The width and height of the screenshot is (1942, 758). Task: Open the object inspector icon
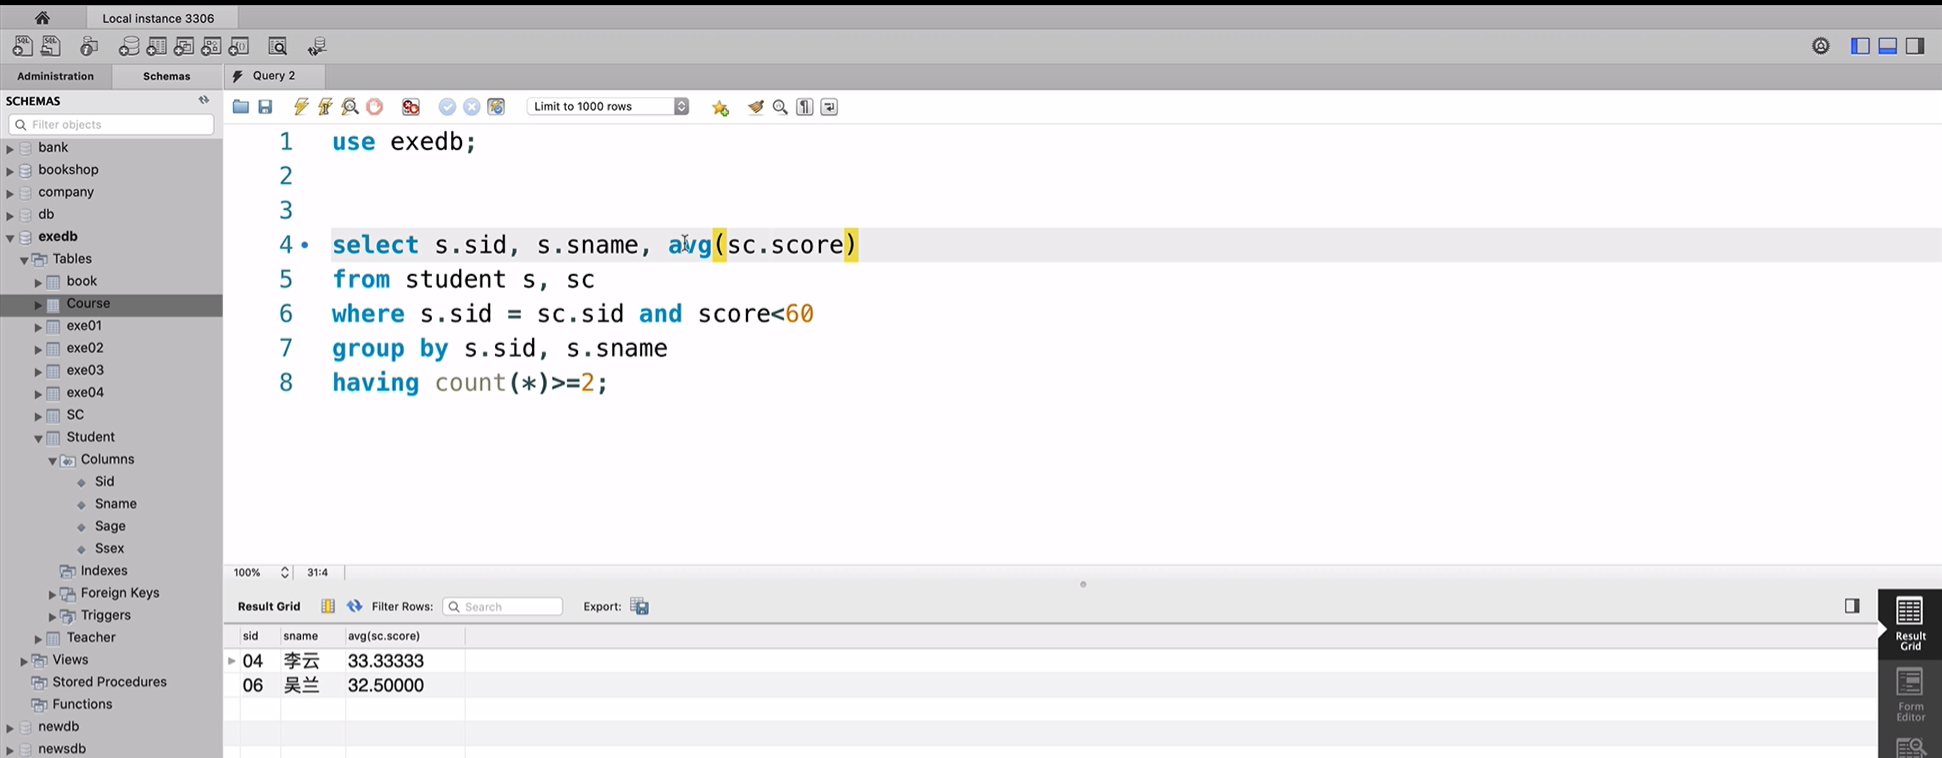89,46
